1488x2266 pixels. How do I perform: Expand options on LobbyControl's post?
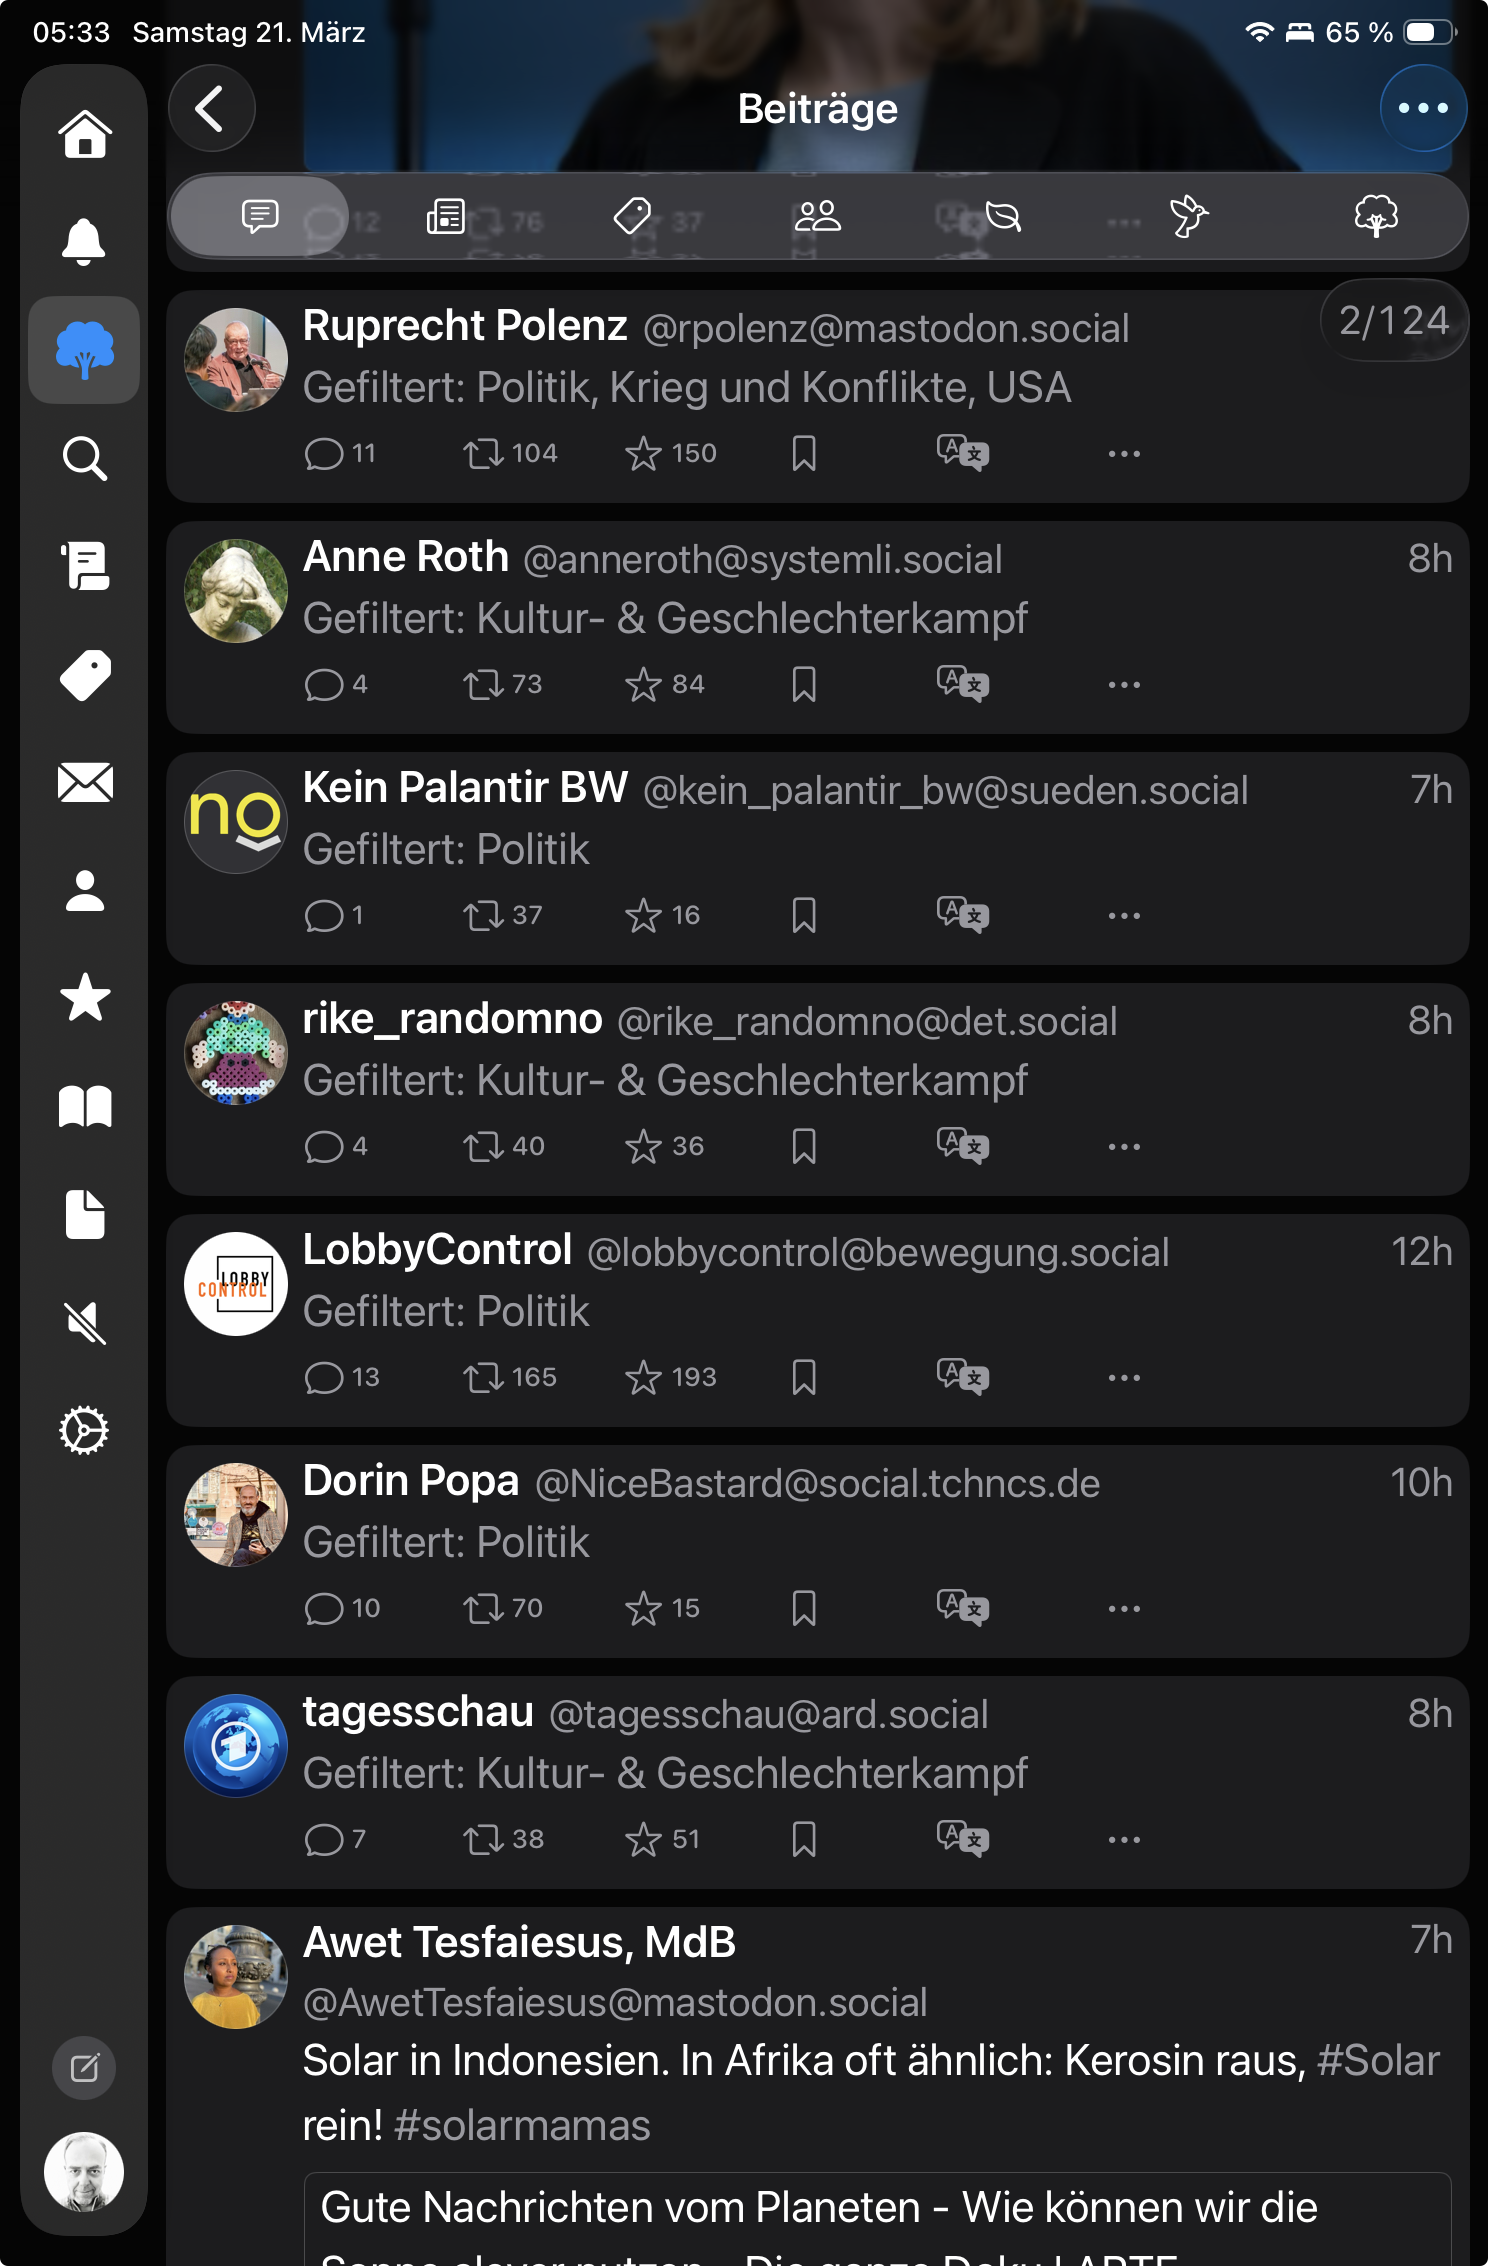click(1124, 1376)
